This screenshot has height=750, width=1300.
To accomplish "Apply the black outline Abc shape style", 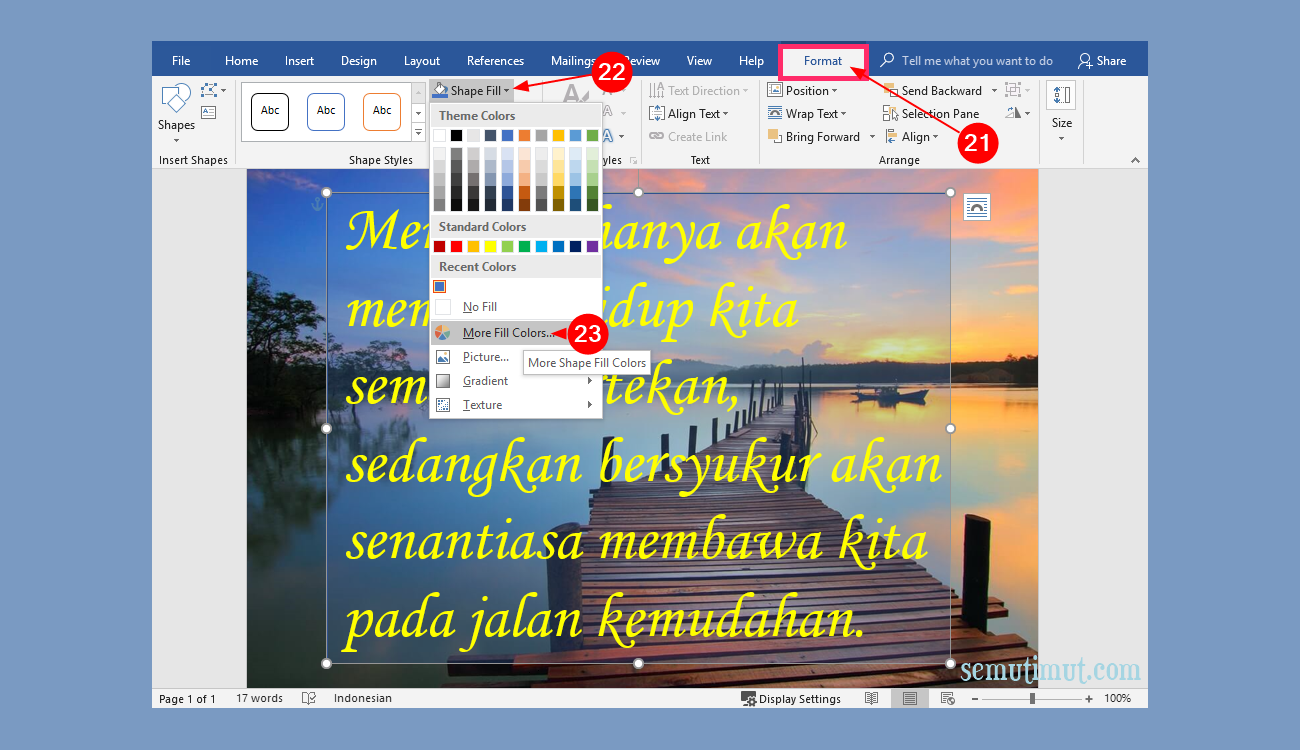I will [x=270, y=112].
